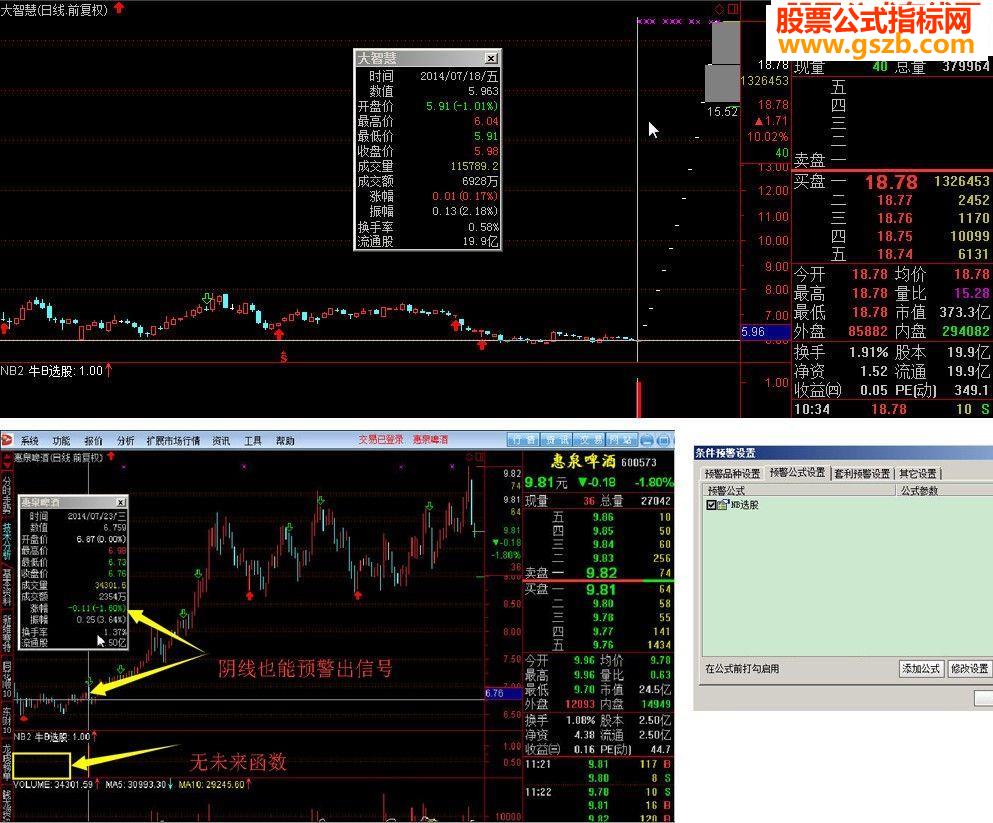Click the red arrow beside 惠泉啤酒 chart title
The height and width of the screenshot is (823, 993).
[x=111, y=456]
